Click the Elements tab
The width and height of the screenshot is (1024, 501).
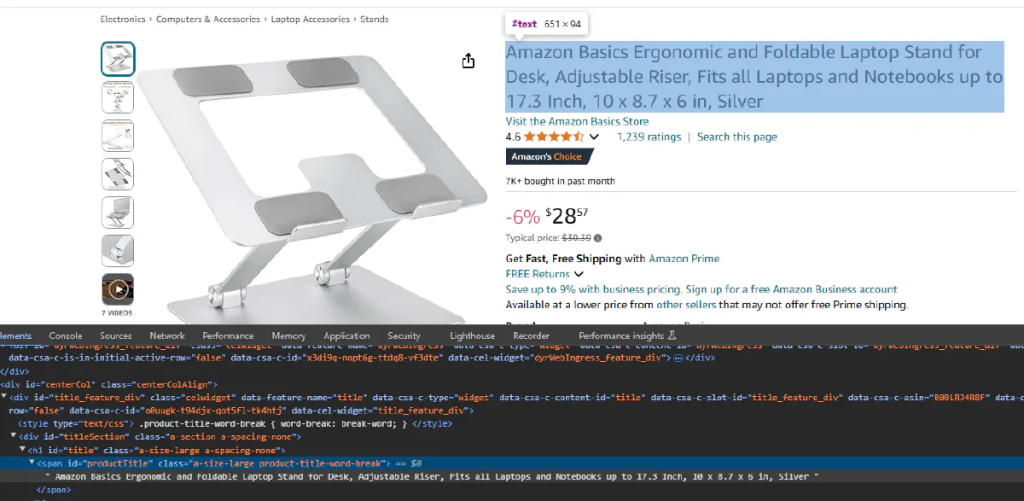16,336
